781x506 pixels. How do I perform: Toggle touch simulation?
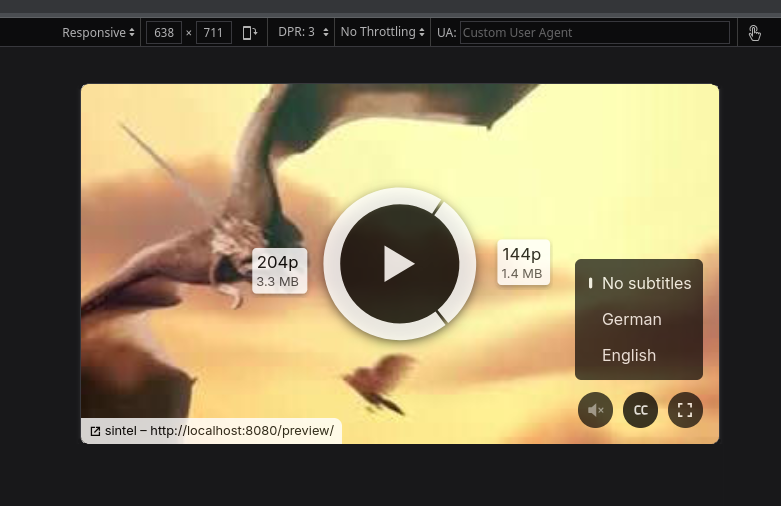(x=754, y=33)
